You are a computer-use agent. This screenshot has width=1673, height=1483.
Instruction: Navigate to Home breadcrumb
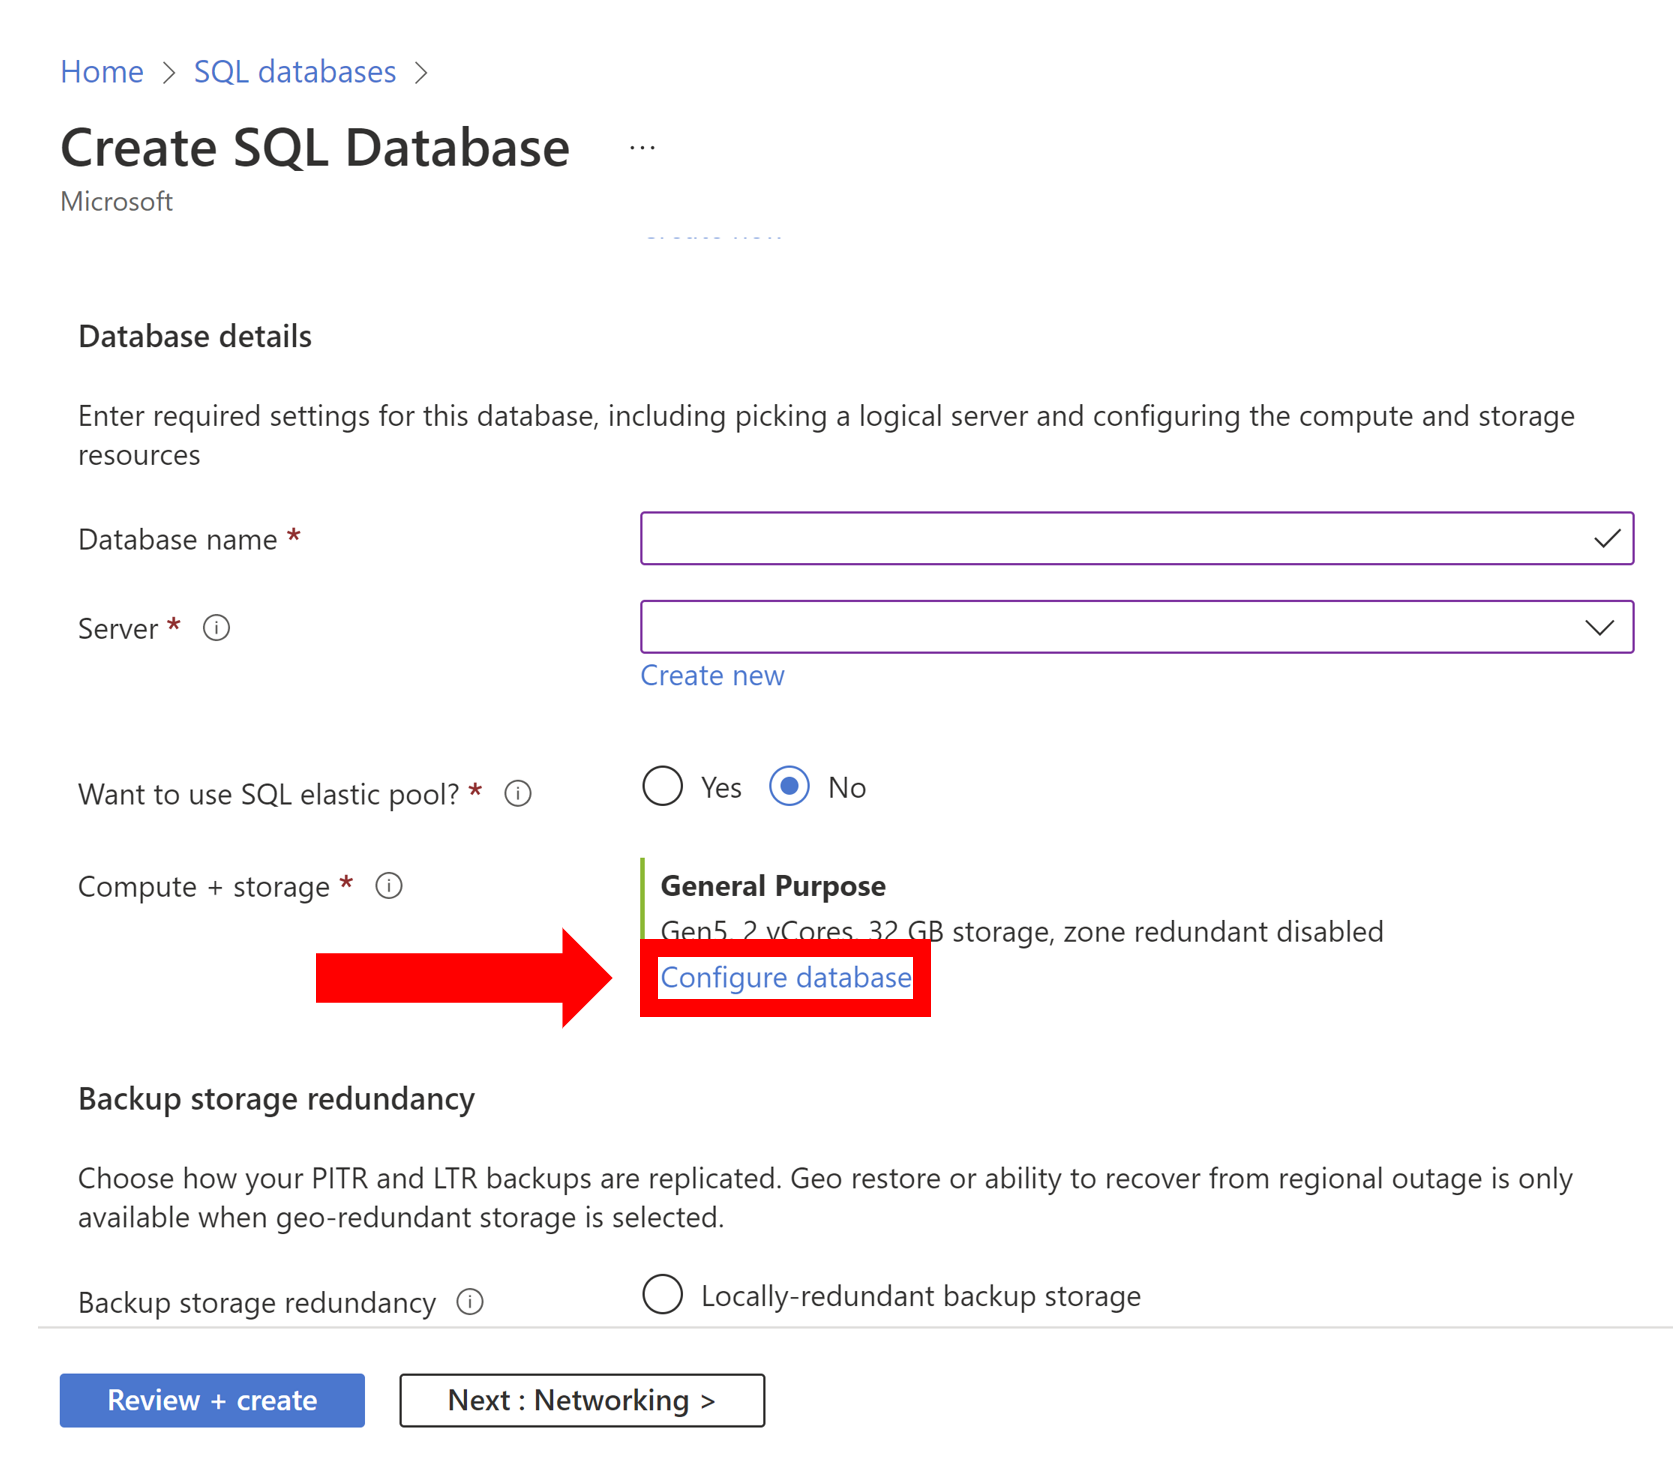click(101, 71)
